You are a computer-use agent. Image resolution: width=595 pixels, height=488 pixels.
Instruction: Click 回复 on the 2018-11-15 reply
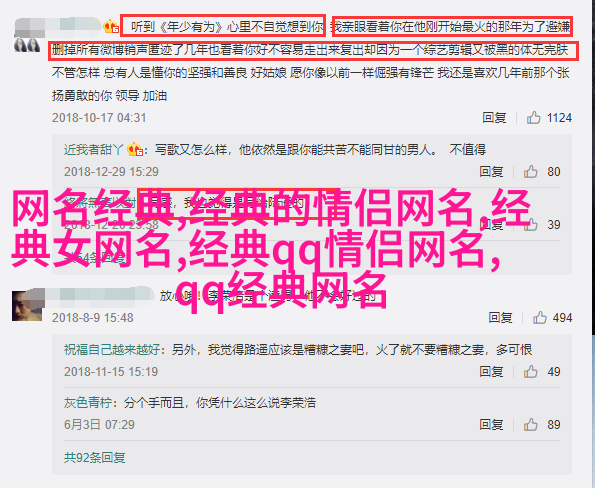491,372
